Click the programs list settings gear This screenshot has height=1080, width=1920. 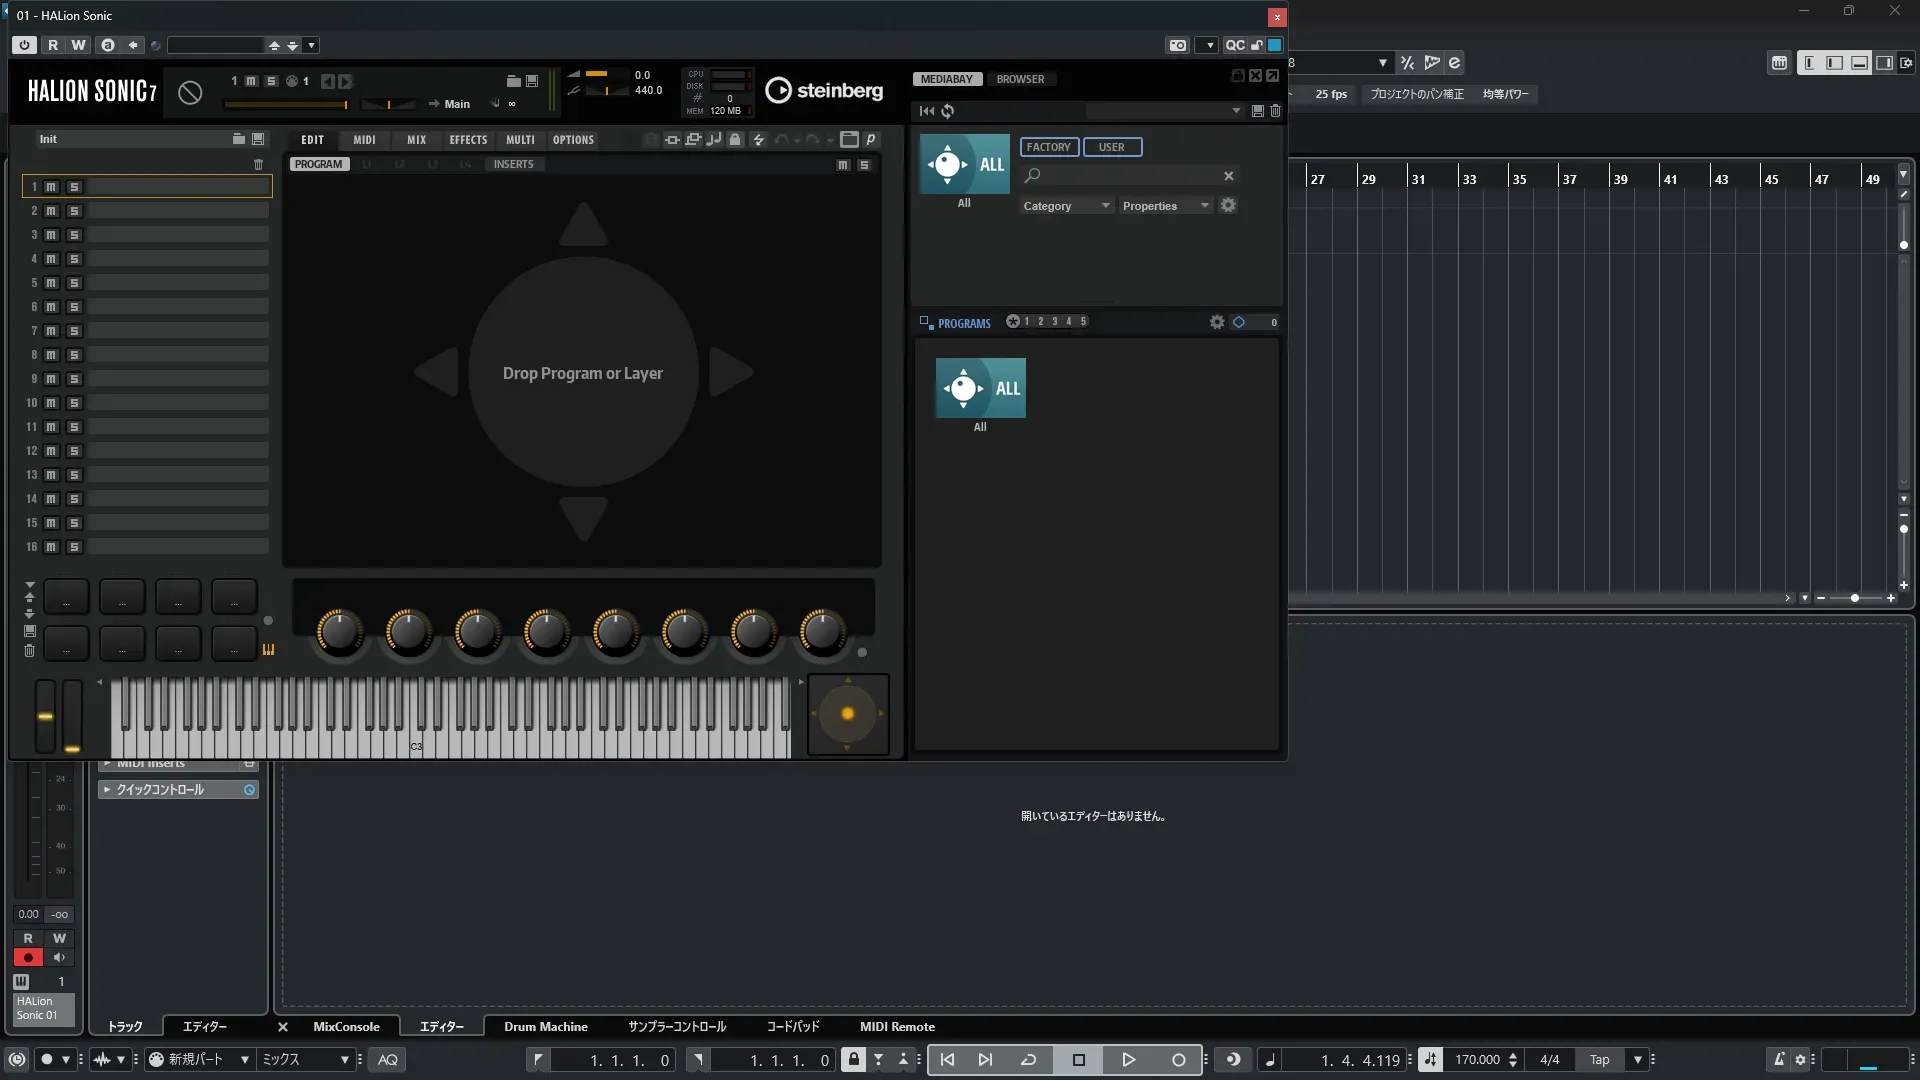[1217, 322]
